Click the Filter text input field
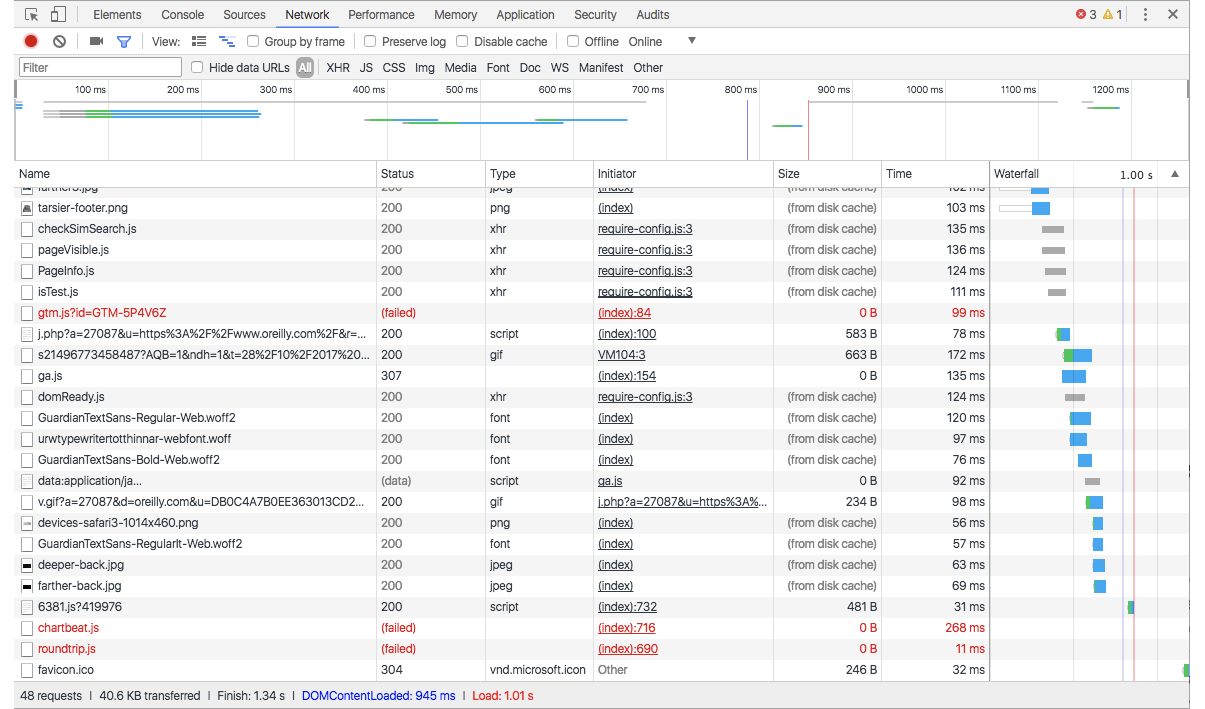This screenshot has height=709, width=1205. (x=100, y=67)
